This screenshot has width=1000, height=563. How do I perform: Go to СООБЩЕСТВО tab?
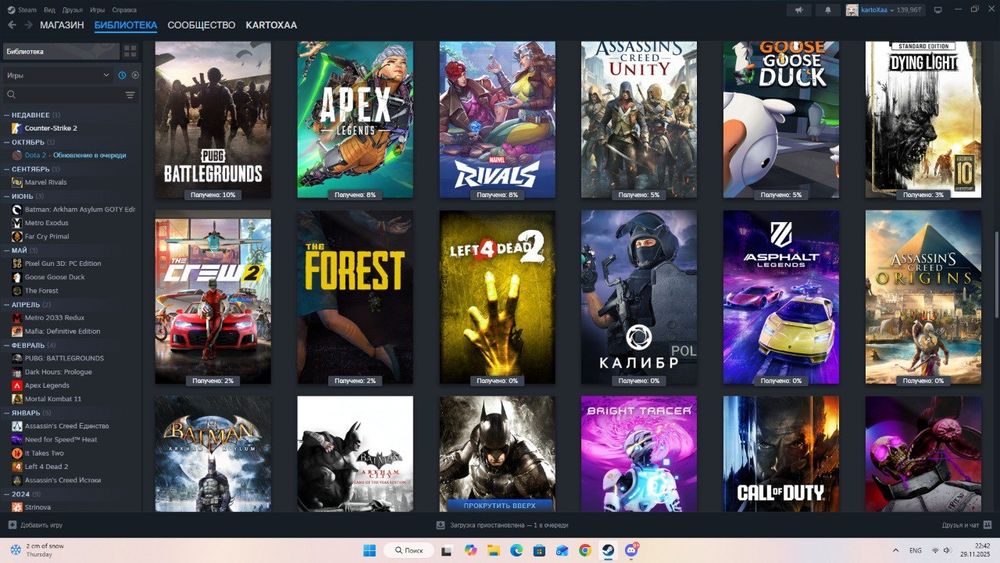coord(201,25)
